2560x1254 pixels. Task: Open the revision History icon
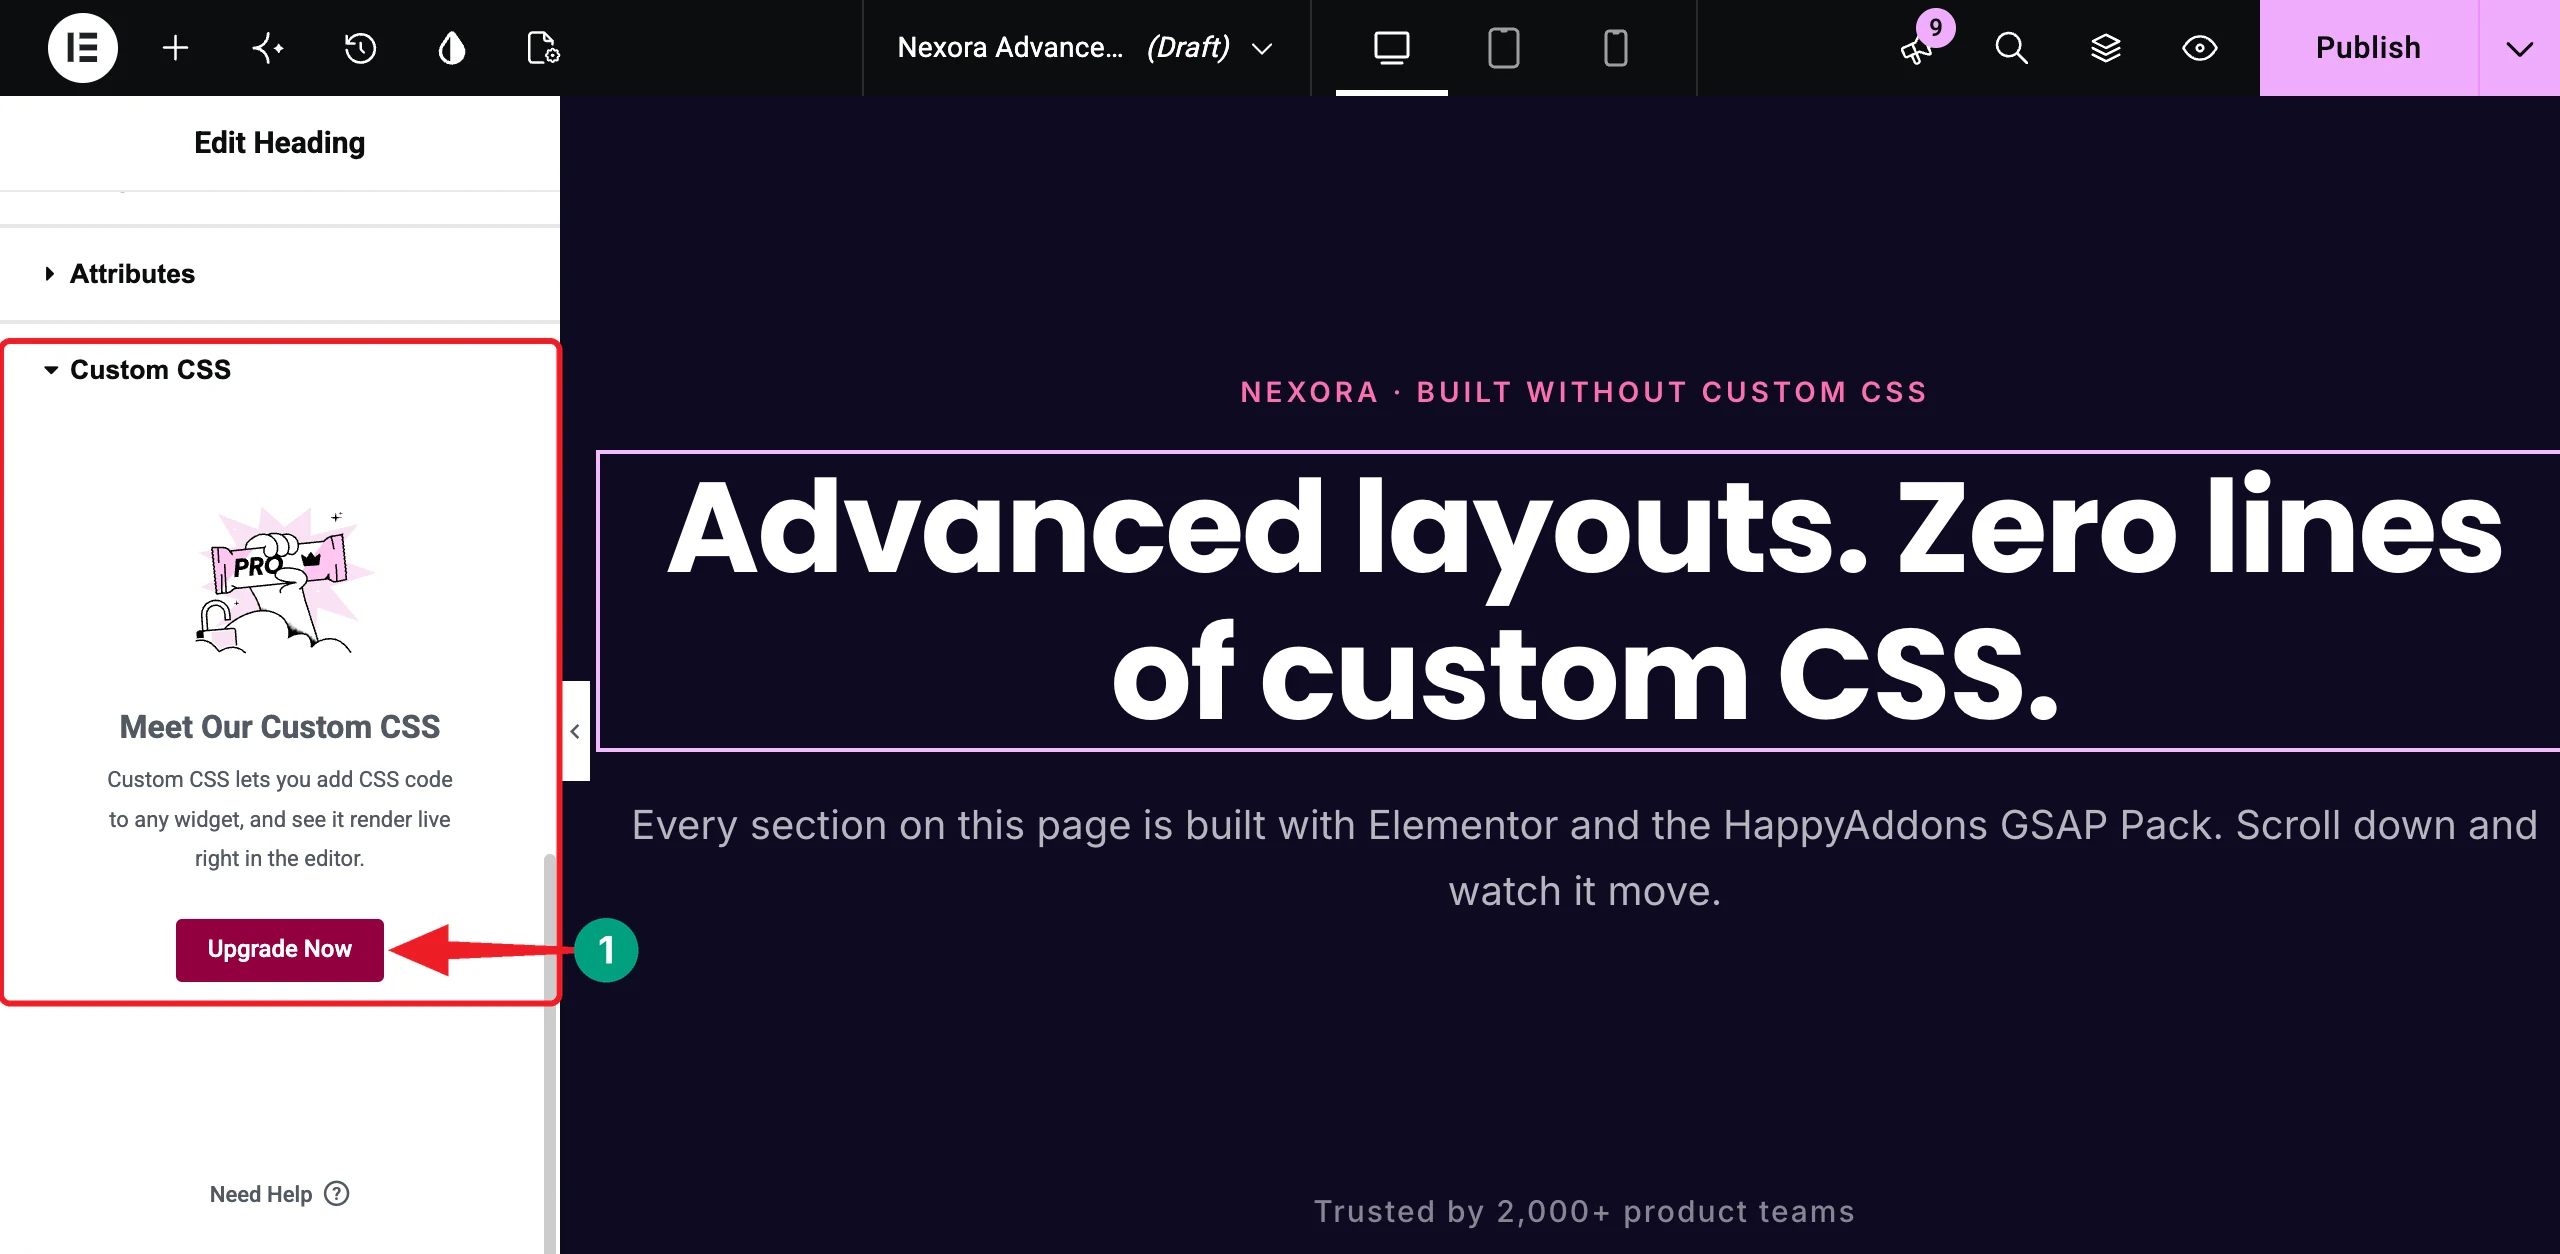click(360, 47)
